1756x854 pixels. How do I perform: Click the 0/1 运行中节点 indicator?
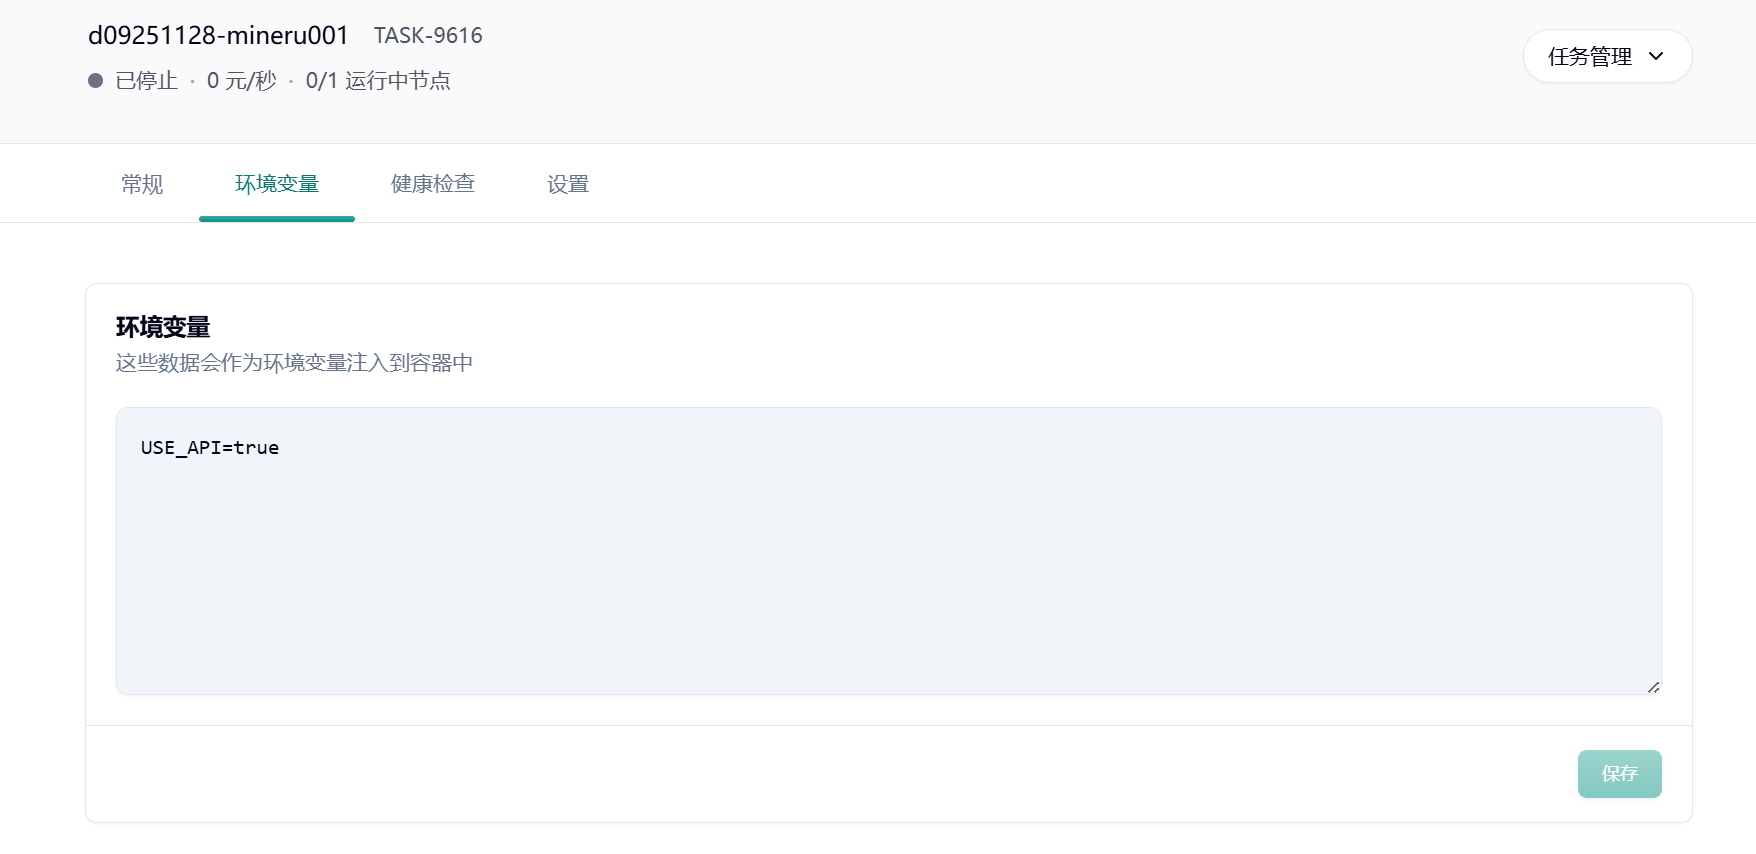(x=378, y=81)
